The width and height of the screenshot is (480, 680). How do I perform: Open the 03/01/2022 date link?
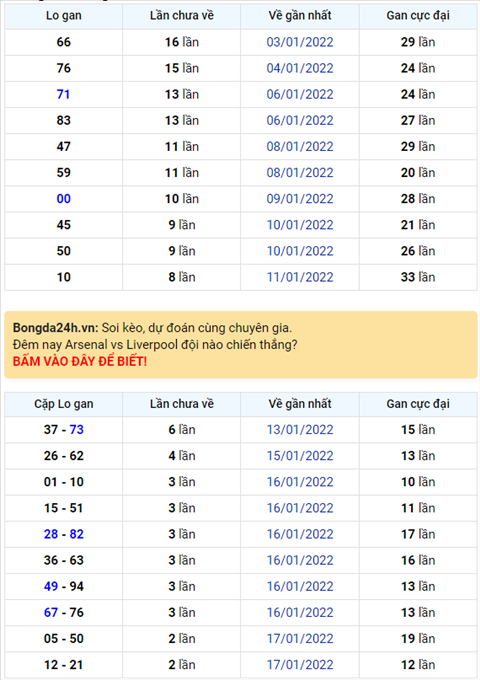300,42
